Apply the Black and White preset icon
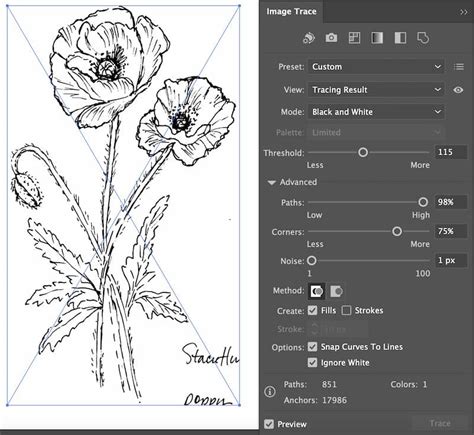This screenshot has width=474, height=435. click(x=400, y=38)
